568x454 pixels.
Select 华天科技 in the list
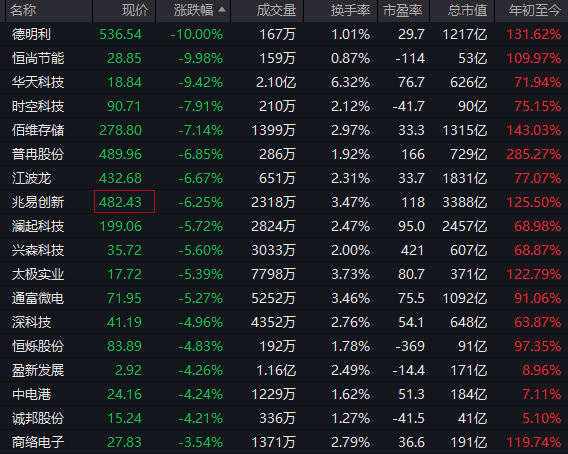tap(38, 82)
